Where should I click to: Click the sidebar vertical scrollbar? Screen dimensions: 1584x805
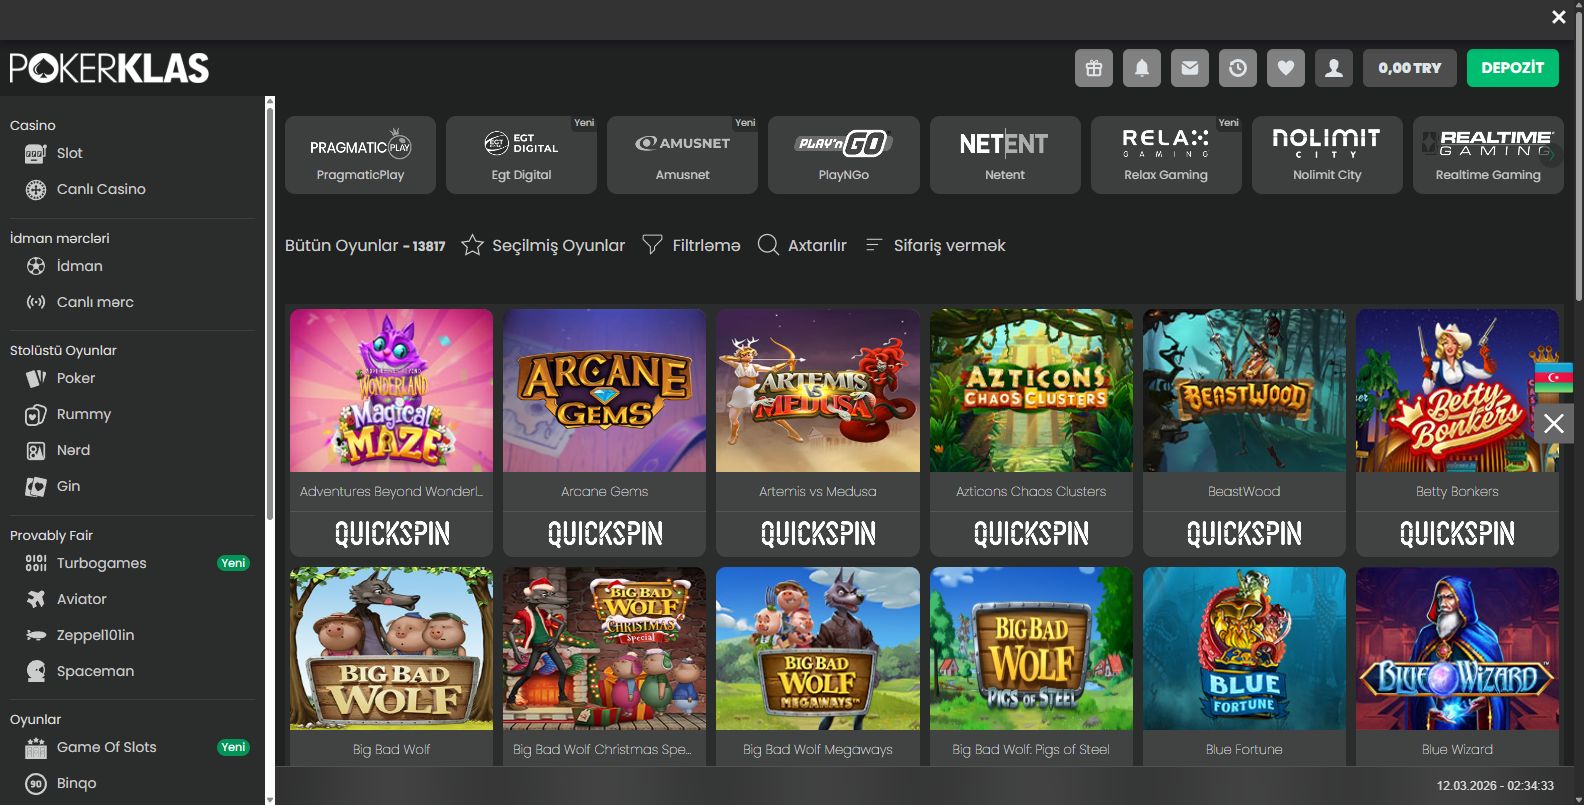point(269,315)
